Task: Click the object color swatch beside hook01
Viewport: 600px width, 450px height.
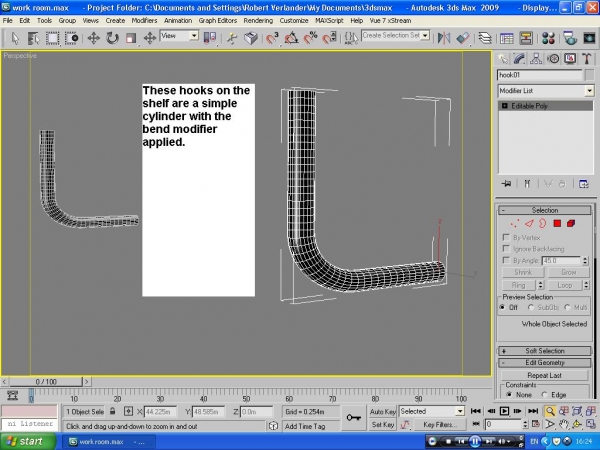Action: click(590, 75)
